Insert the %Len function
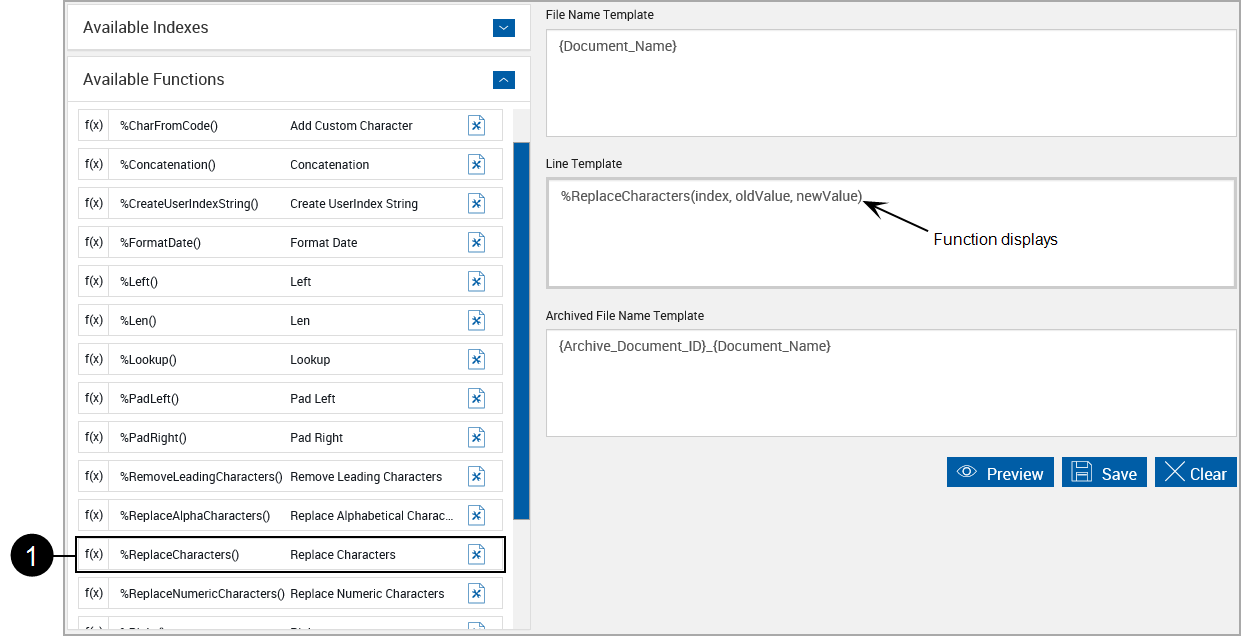Screen dimensions: 1241x636 pyautogui.click(x=477, y=320)
